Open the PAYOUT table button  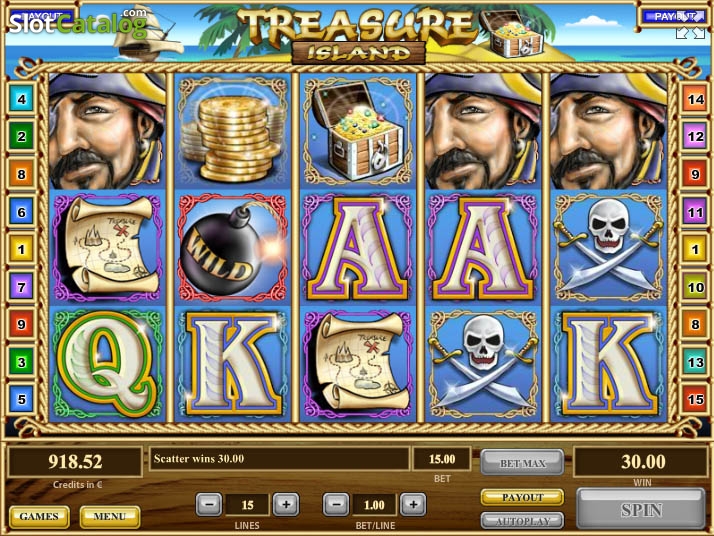click(x=522, y=497)
